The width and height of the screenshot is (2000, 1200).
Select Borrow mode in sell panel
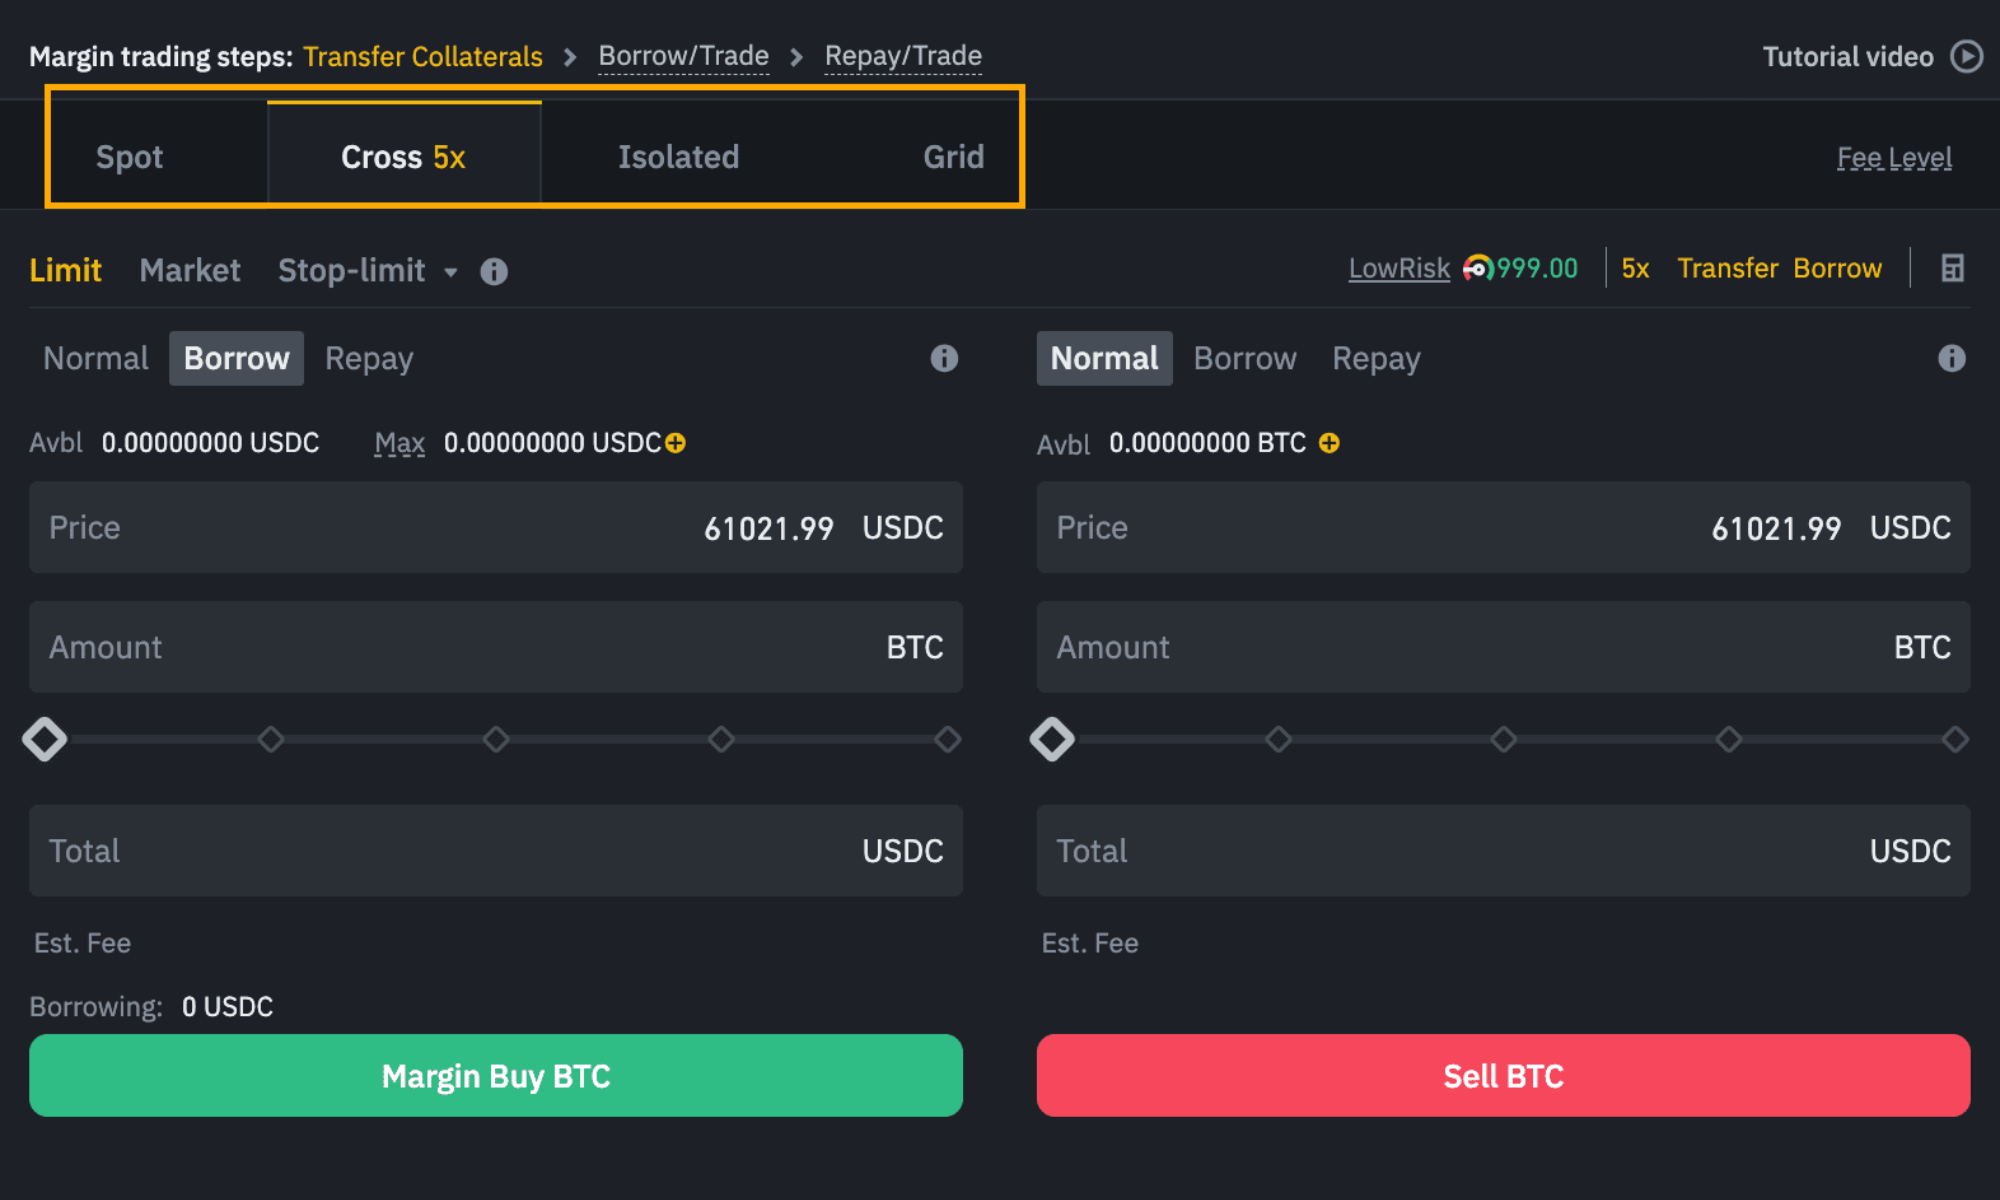click(1244, 358)
